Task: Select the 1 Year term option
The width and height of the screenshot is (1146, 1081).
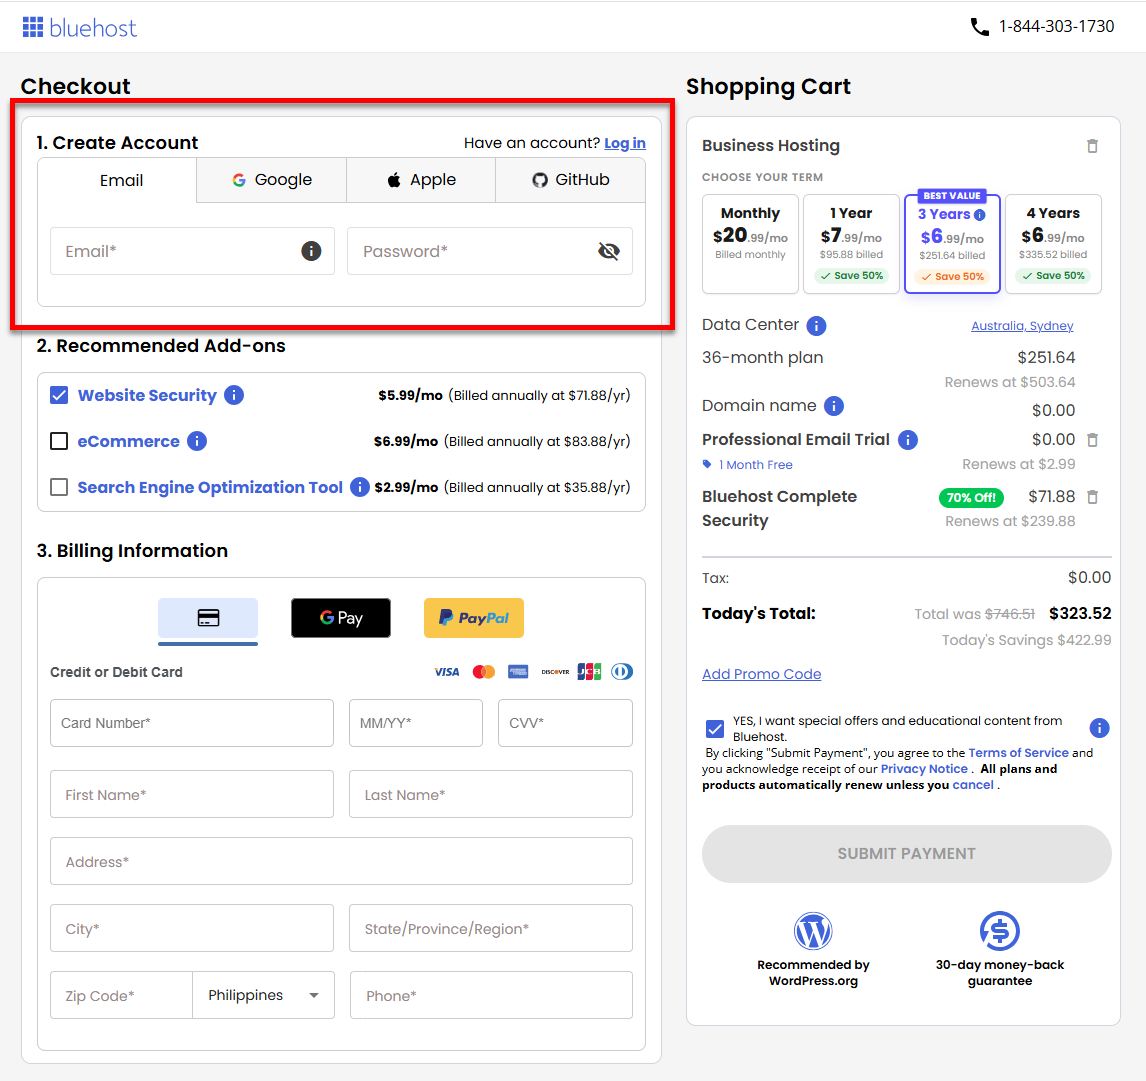Action: 851,244
